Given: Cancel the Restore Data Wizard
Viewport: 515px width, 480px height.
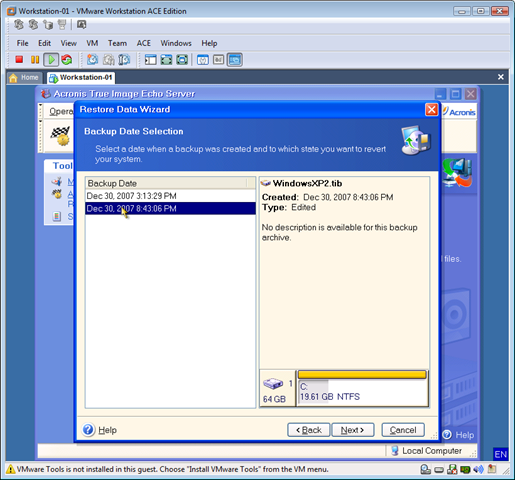Looking at the screenshot, I should pos(403,430).
